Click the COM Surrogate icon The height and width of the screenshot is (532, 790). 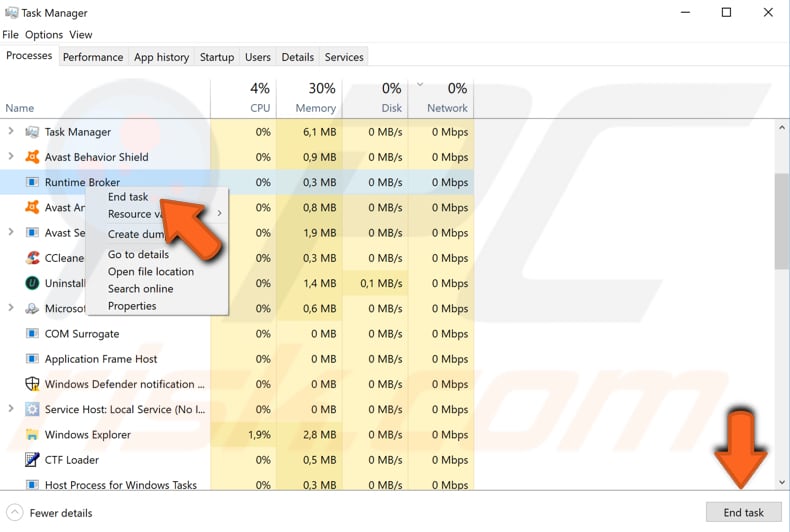tap(32, 334)
